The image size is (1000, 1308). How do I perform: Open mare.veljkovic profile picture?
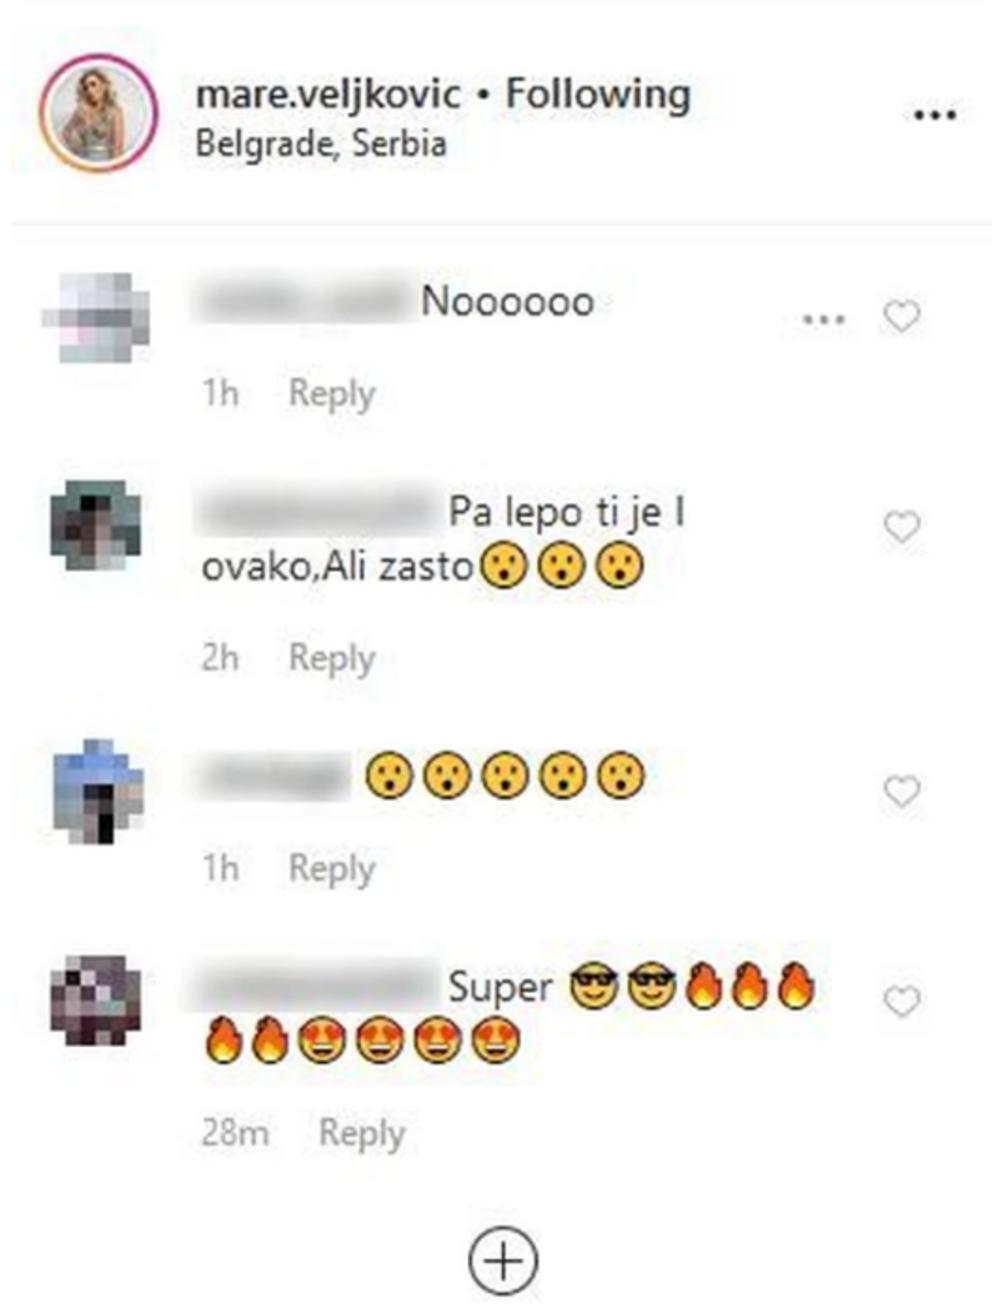pyautogui.click(x=98, y=114)
